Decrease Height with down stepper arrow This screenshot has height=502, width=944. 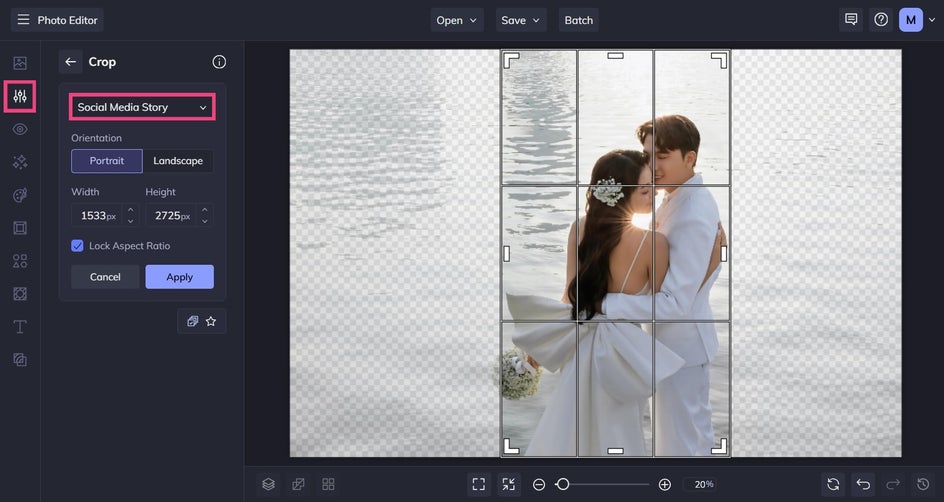(x=205, y=221)
